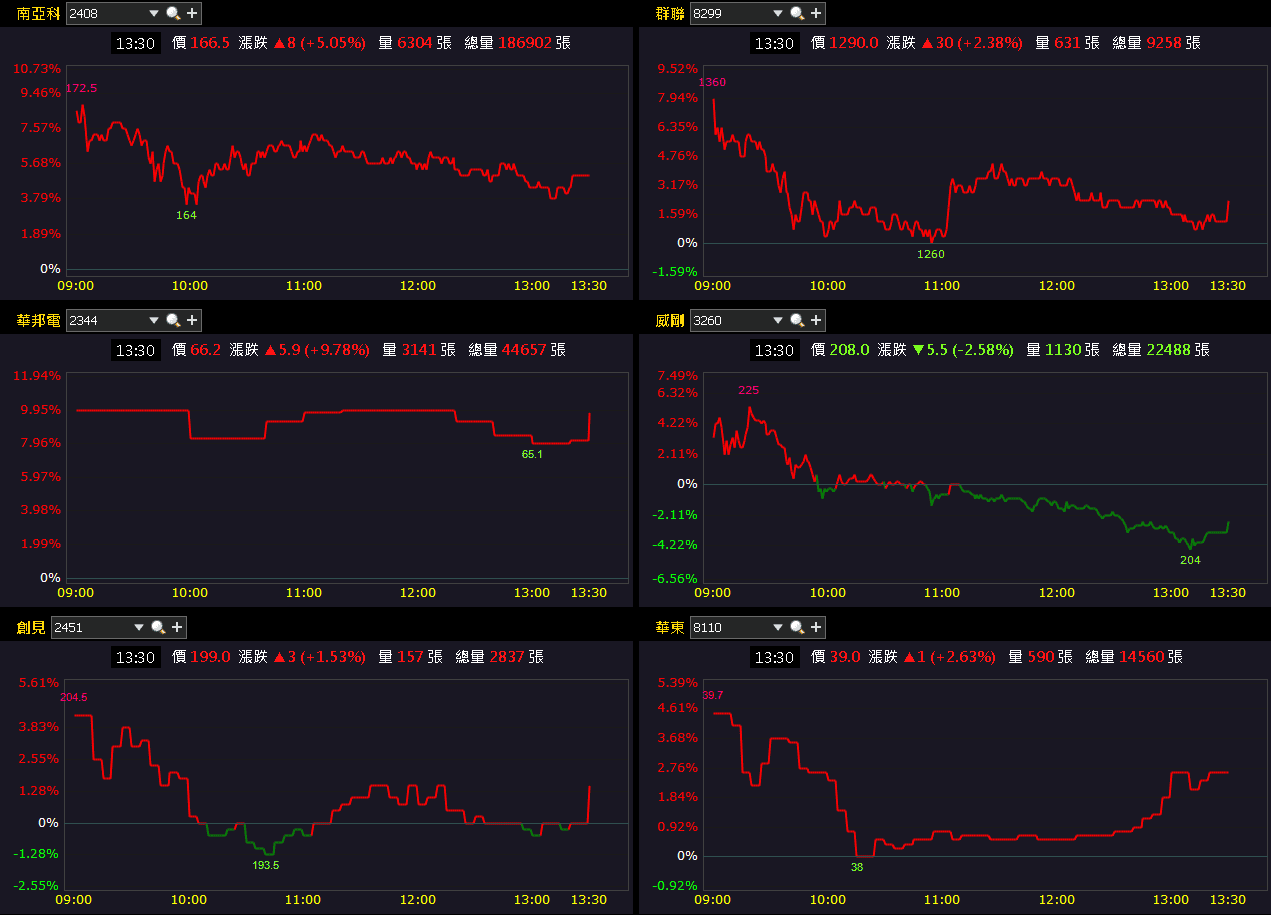Click the total volume 186902

coord(525,43)
